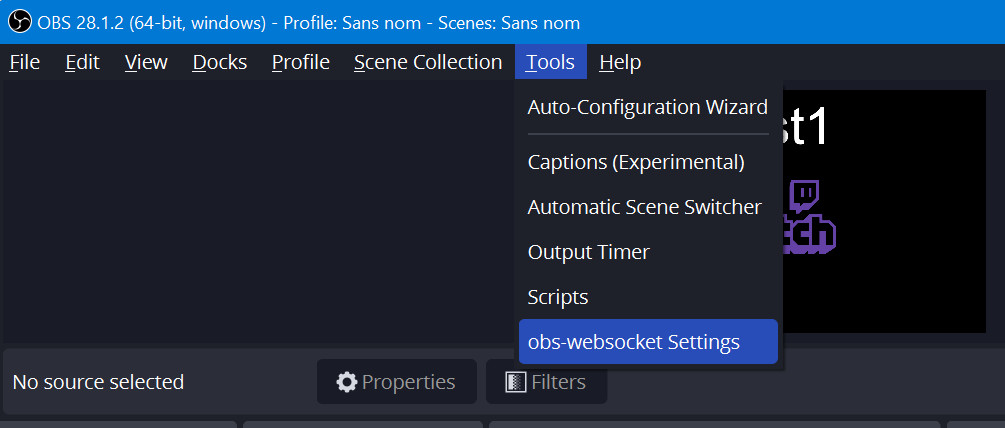
Task: Select Captions (Experimental) entry
Action: [x=648, y=163]
